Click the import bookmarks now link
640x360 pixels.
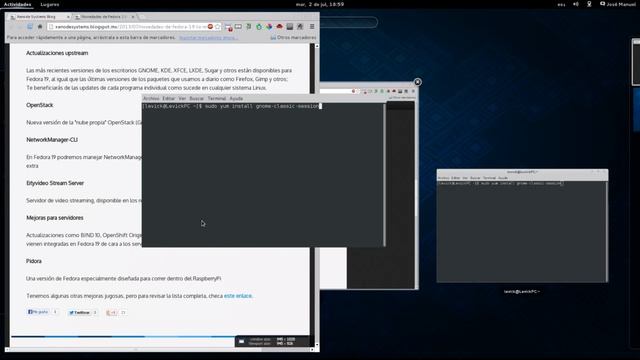tap(208, 38)
